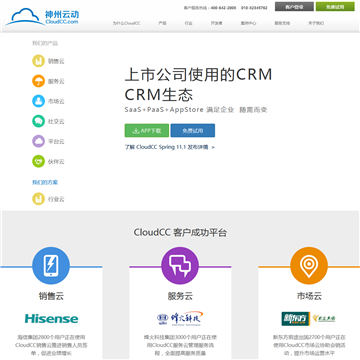Open the 平台云 cloud sidebar icon
The image size is (360, 360).
point(38,141)
